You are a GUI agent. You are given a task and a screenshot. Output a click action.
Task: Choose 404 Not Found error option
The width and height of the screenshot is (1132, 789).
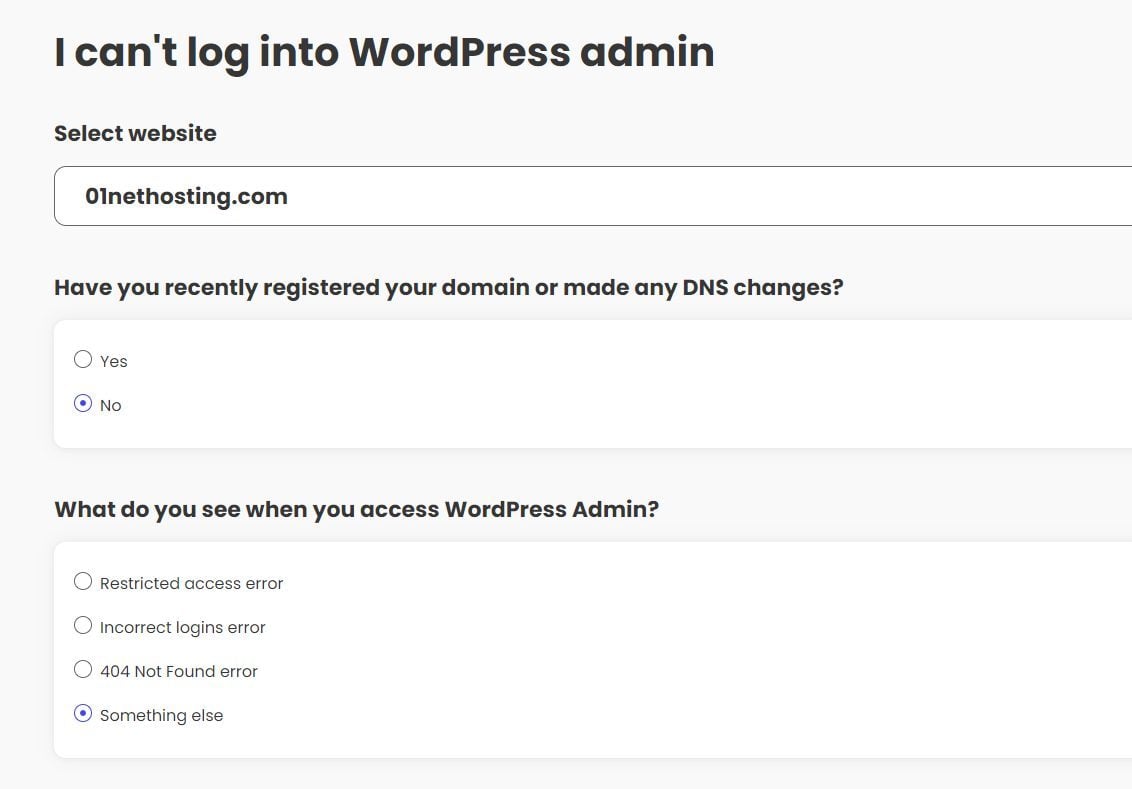pos(83,670)
